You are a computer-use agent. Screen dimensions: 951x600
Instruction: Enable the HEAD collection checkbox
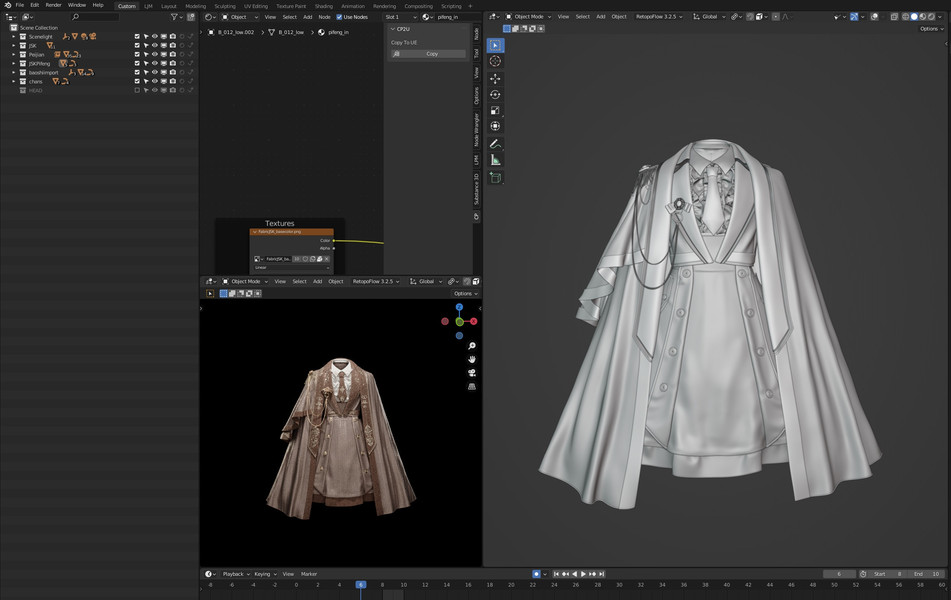(137, 90)
